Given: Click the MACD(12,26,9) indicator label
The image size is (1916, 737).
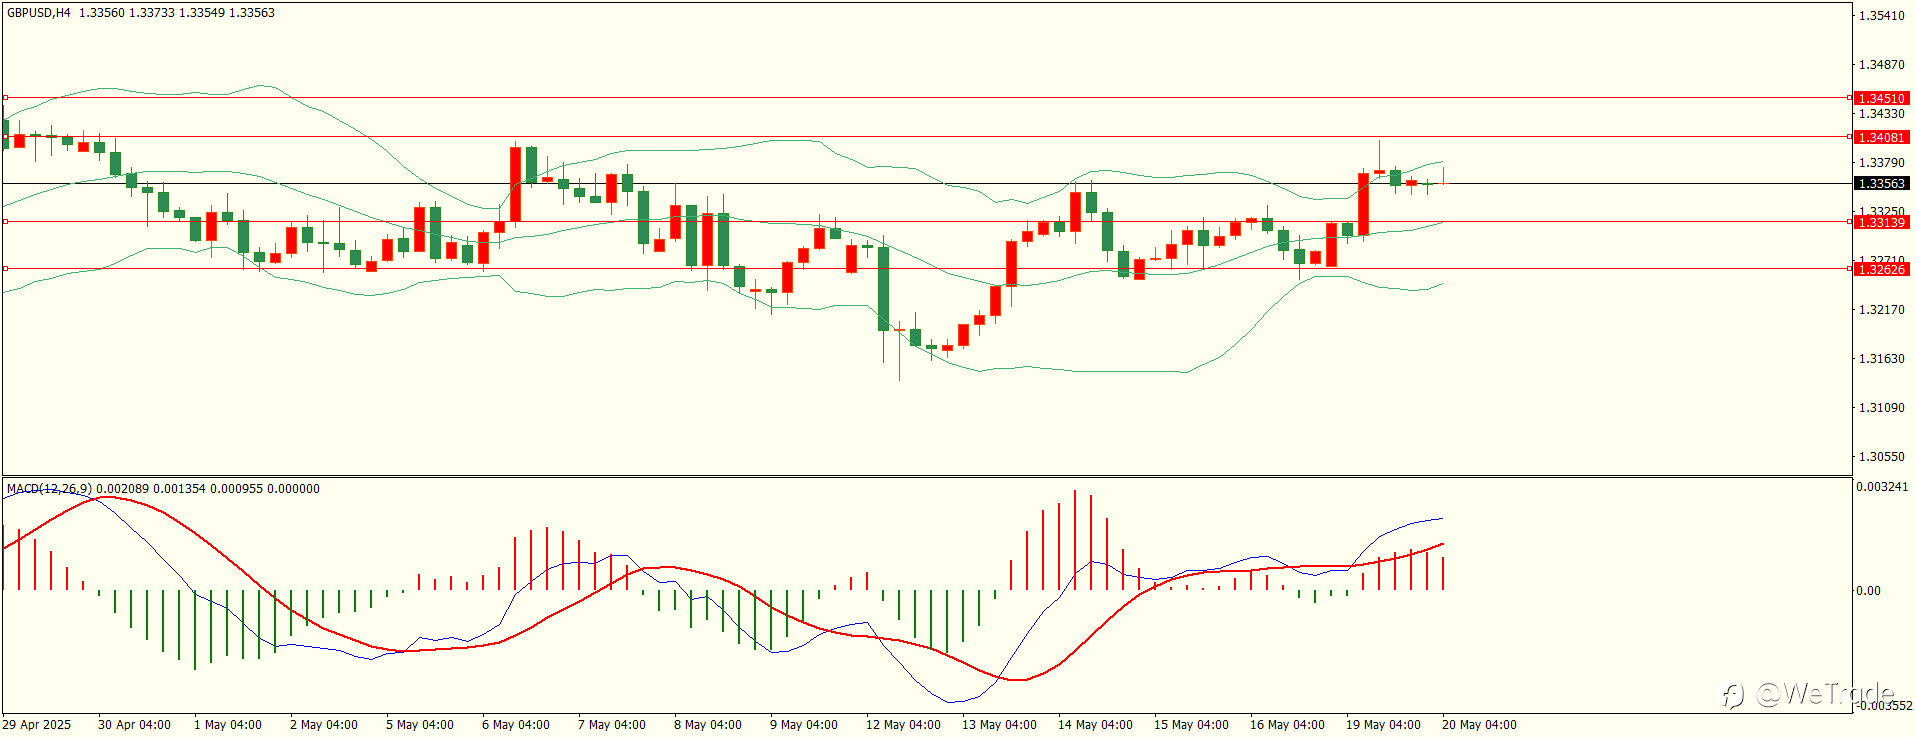Looking at the screenshot, I should pos(49,489).
